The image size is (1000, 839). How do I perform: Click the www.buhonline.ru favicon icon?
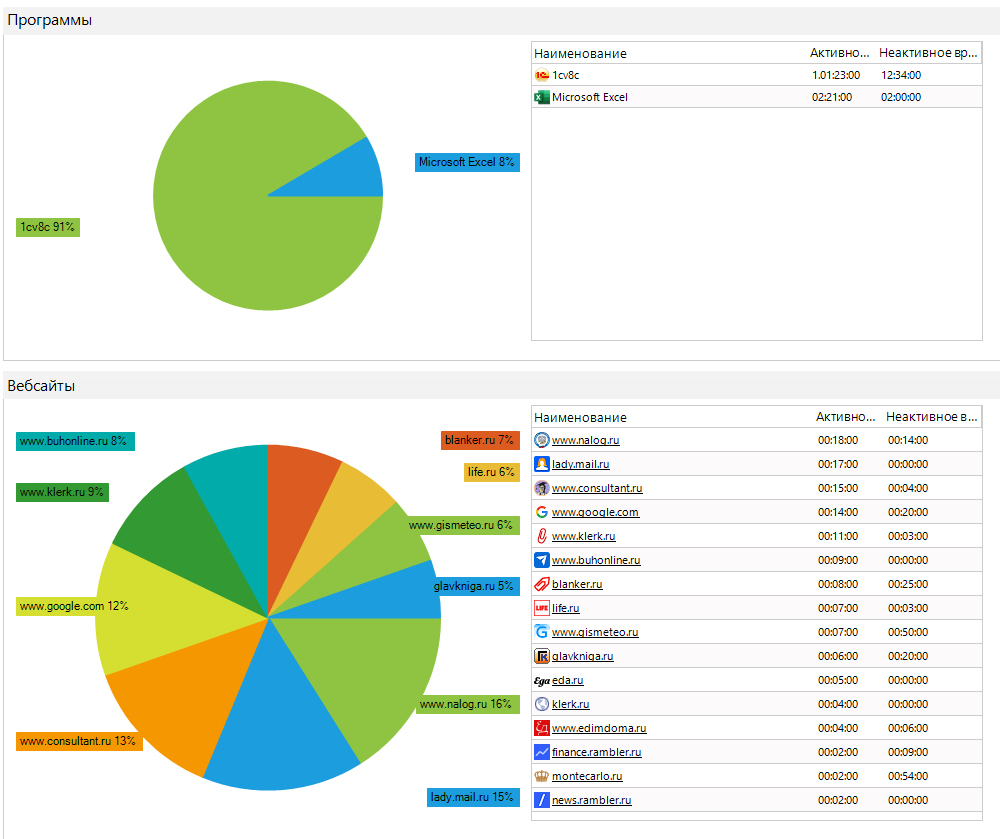[542, 560]
